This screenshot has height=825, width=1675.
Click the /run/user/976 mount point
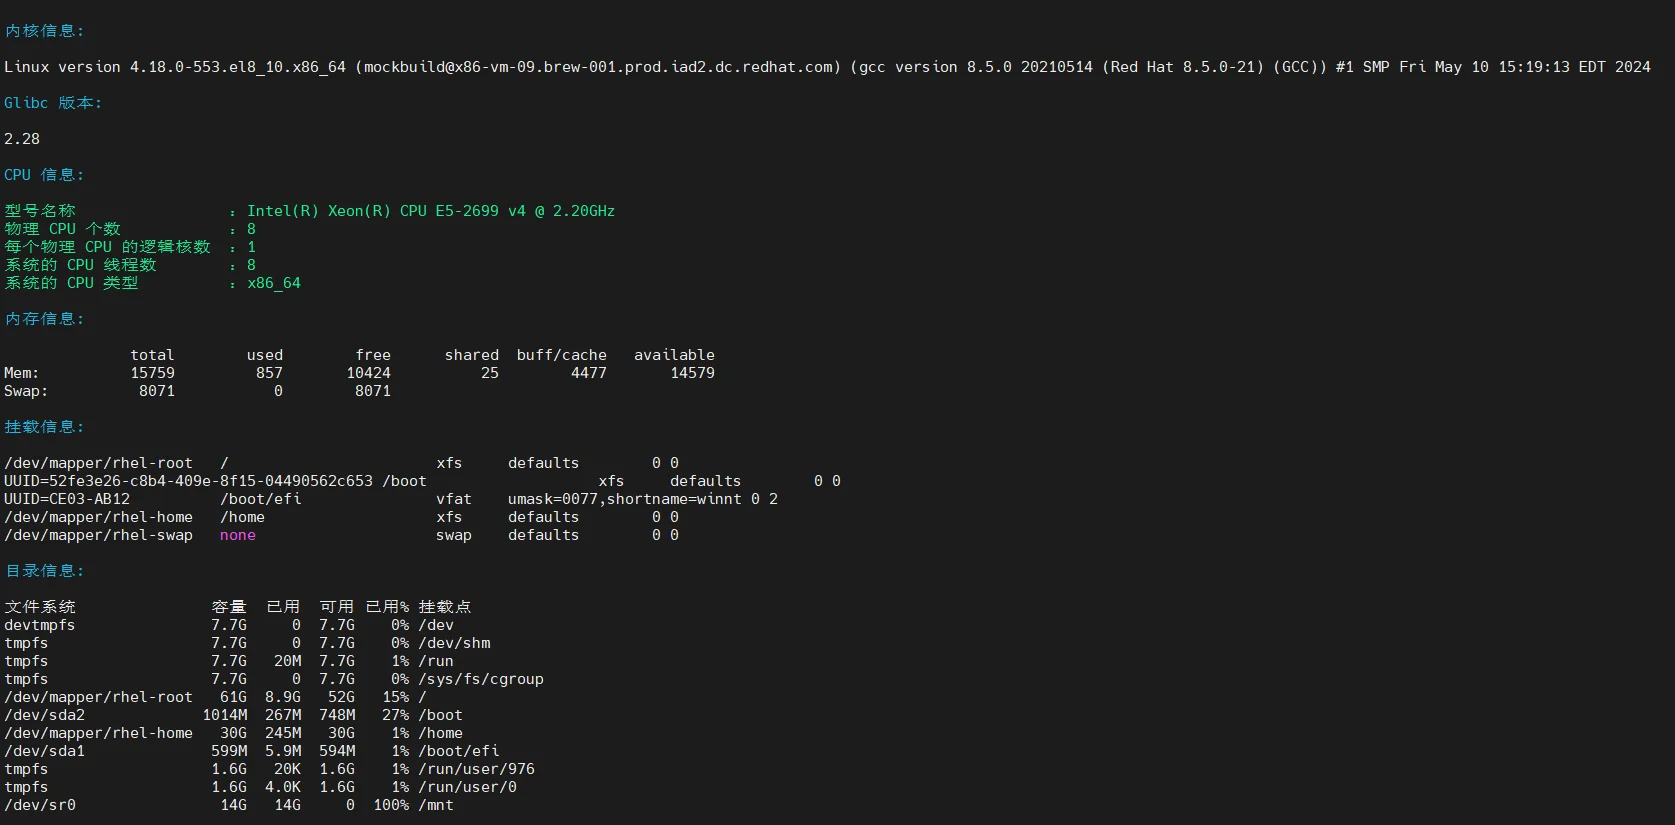coord(476,769)
